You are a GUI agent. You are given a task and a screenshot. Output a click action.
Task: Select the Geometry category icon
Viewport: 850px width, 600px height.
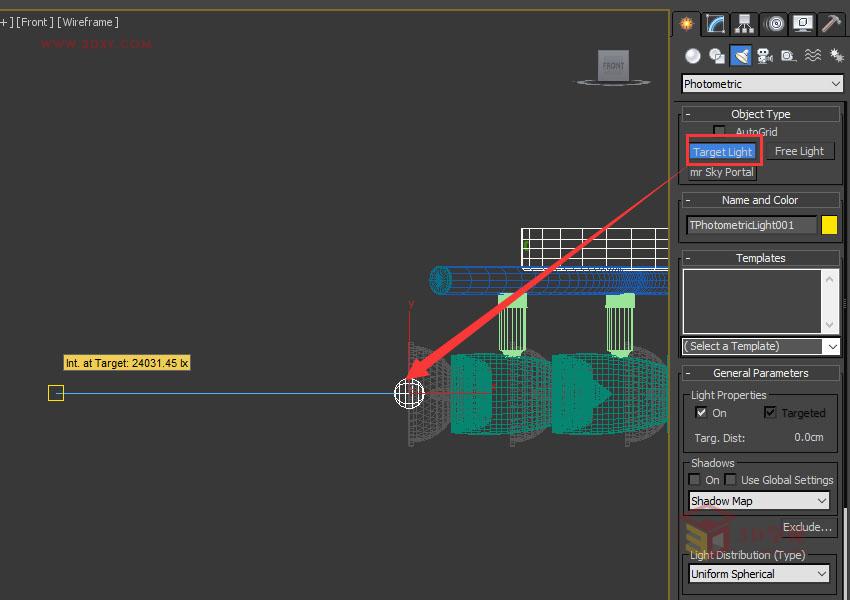tap(692, 55)
